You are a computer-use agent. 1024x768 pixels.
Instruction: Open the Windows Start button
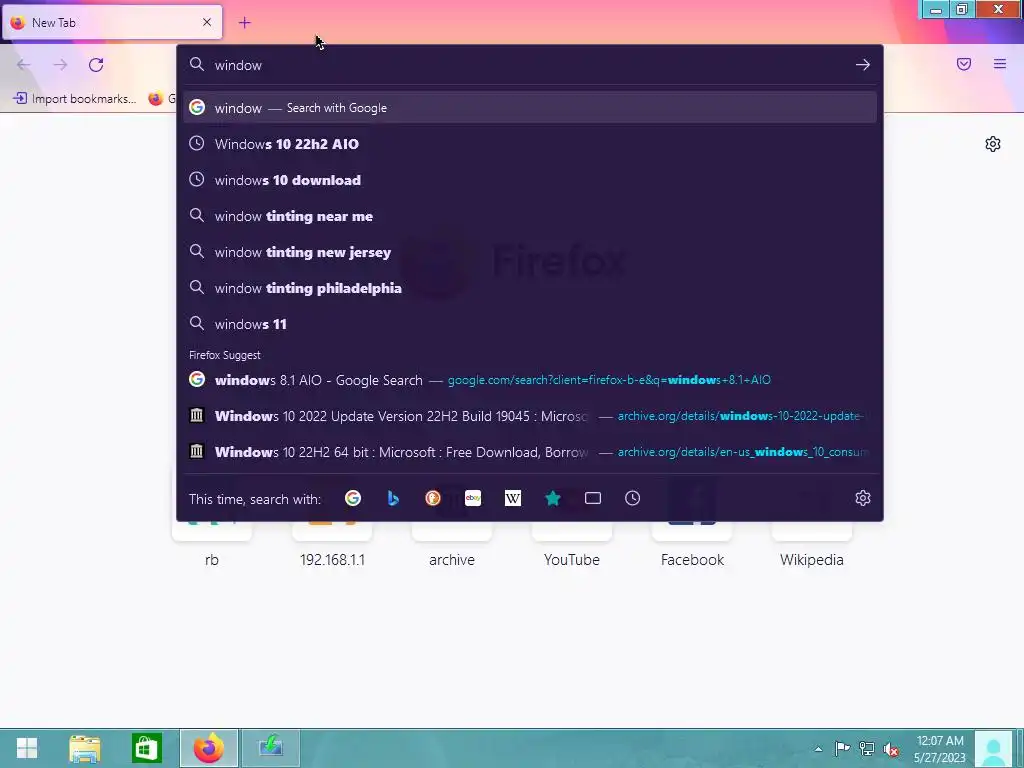[x=27, y=748]
